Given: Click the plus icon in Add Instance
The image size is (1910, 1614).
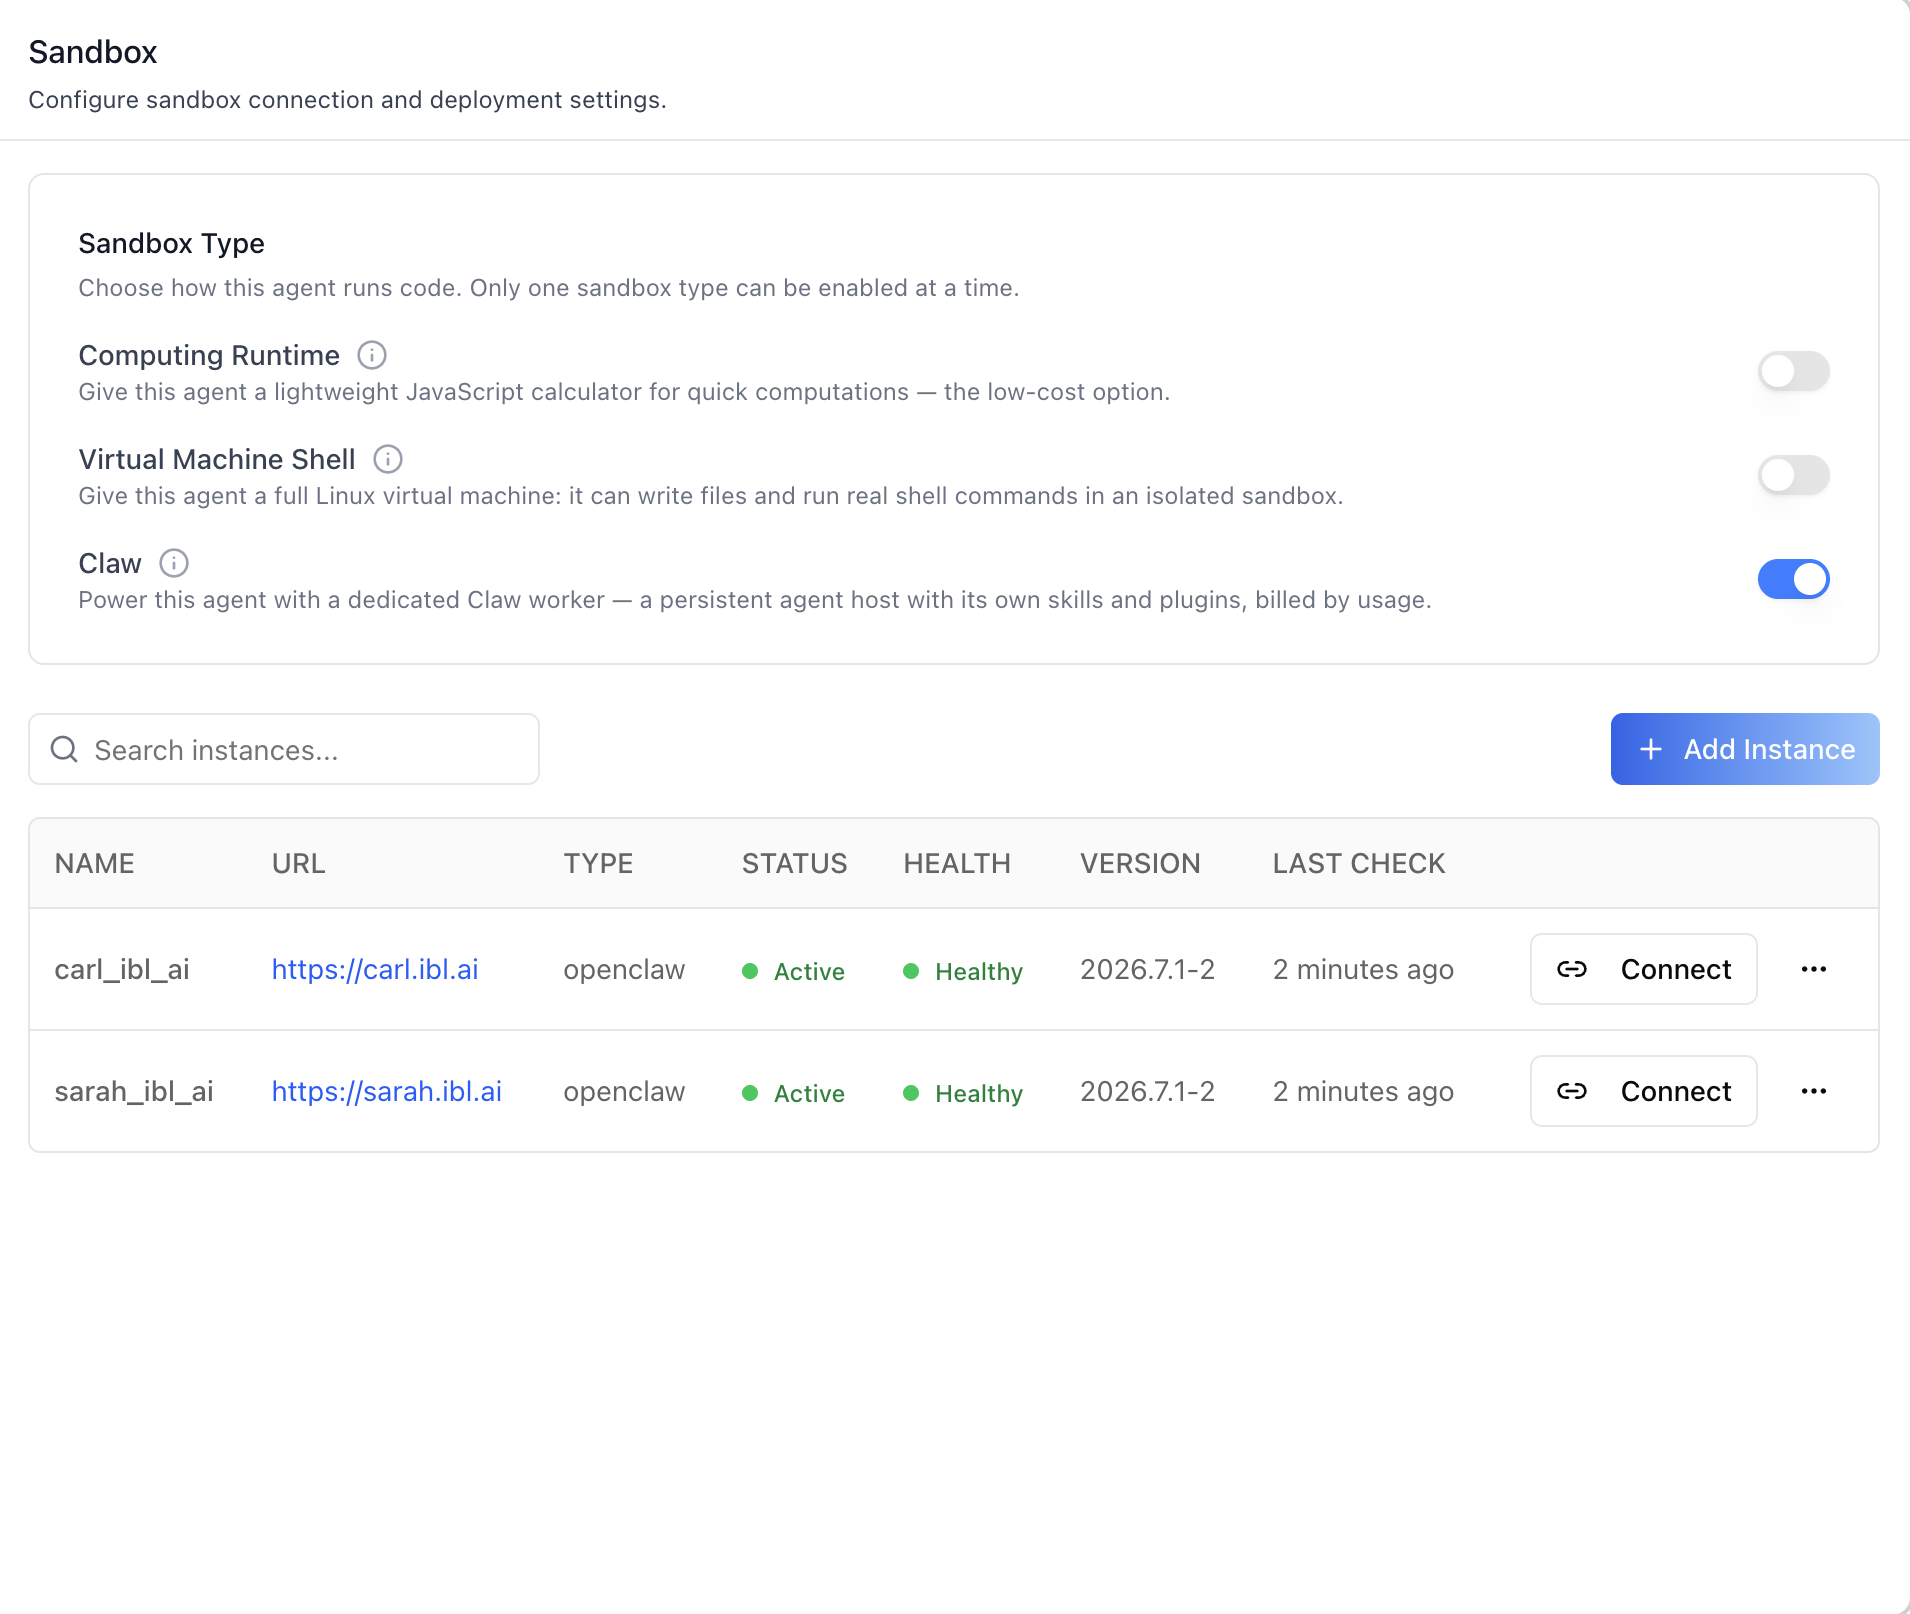Looking at the screenshot, I should (1651, 749).
